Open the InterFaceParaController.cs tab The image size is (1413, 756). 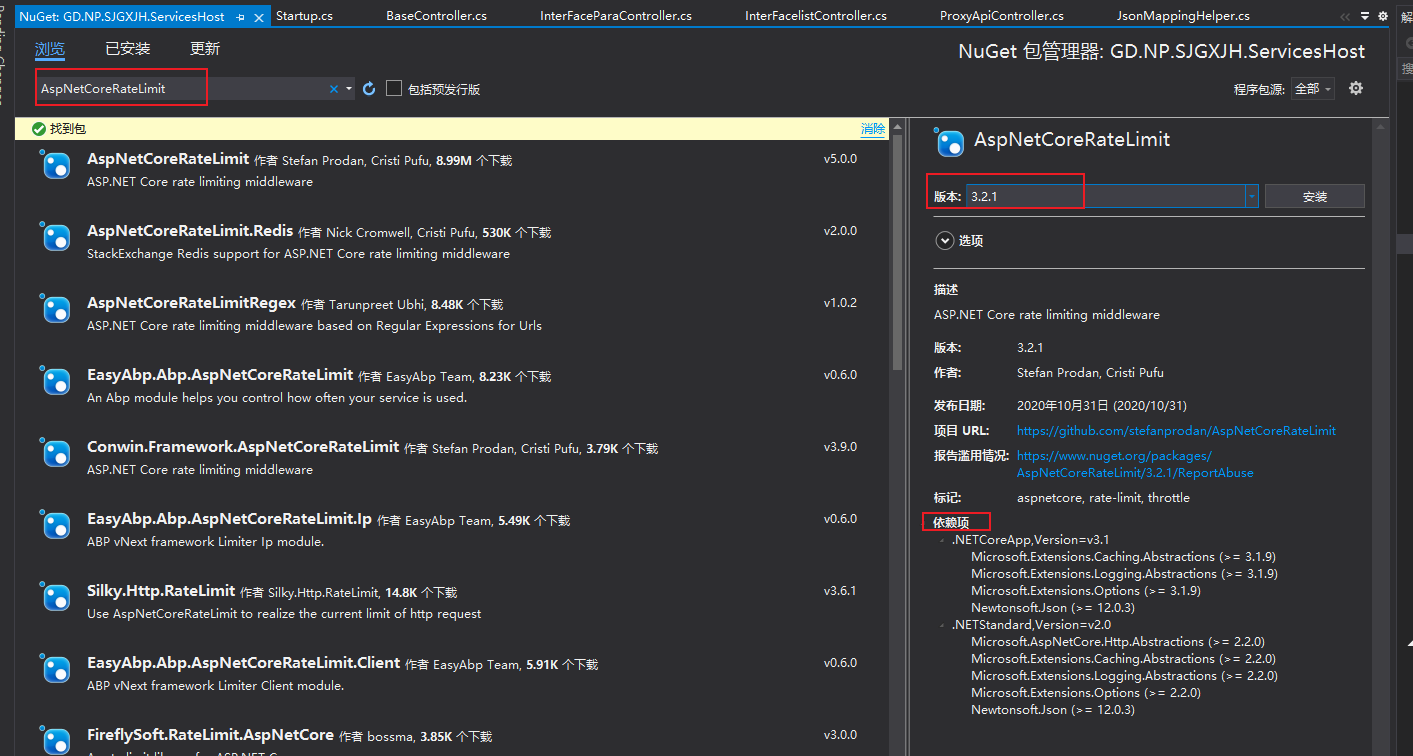pyautogui.click(x=615, y=16)
